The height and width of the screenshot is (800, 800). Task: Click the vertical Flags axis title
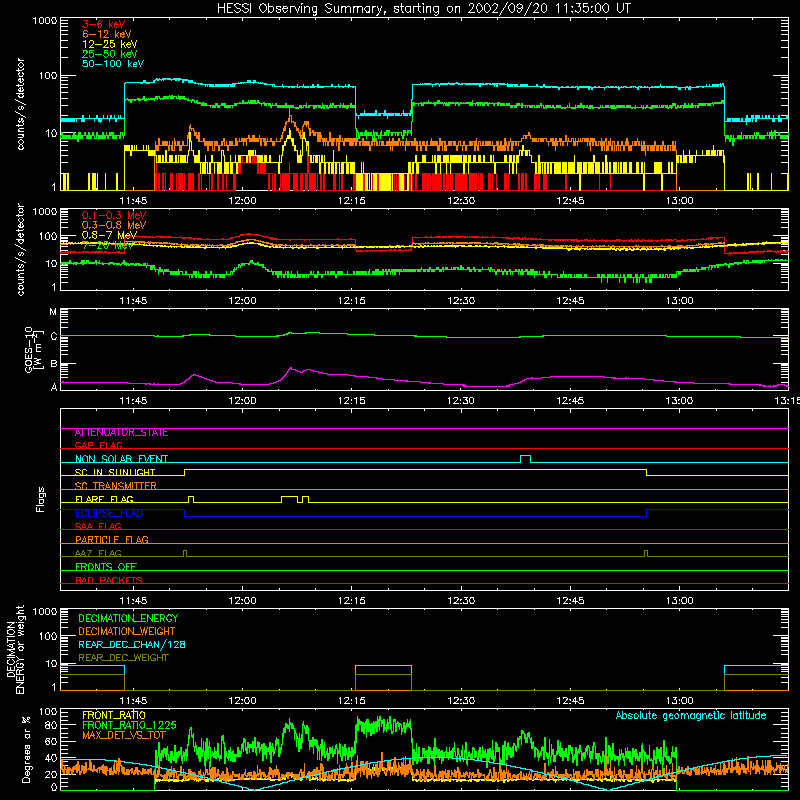[x=41, y=499]
